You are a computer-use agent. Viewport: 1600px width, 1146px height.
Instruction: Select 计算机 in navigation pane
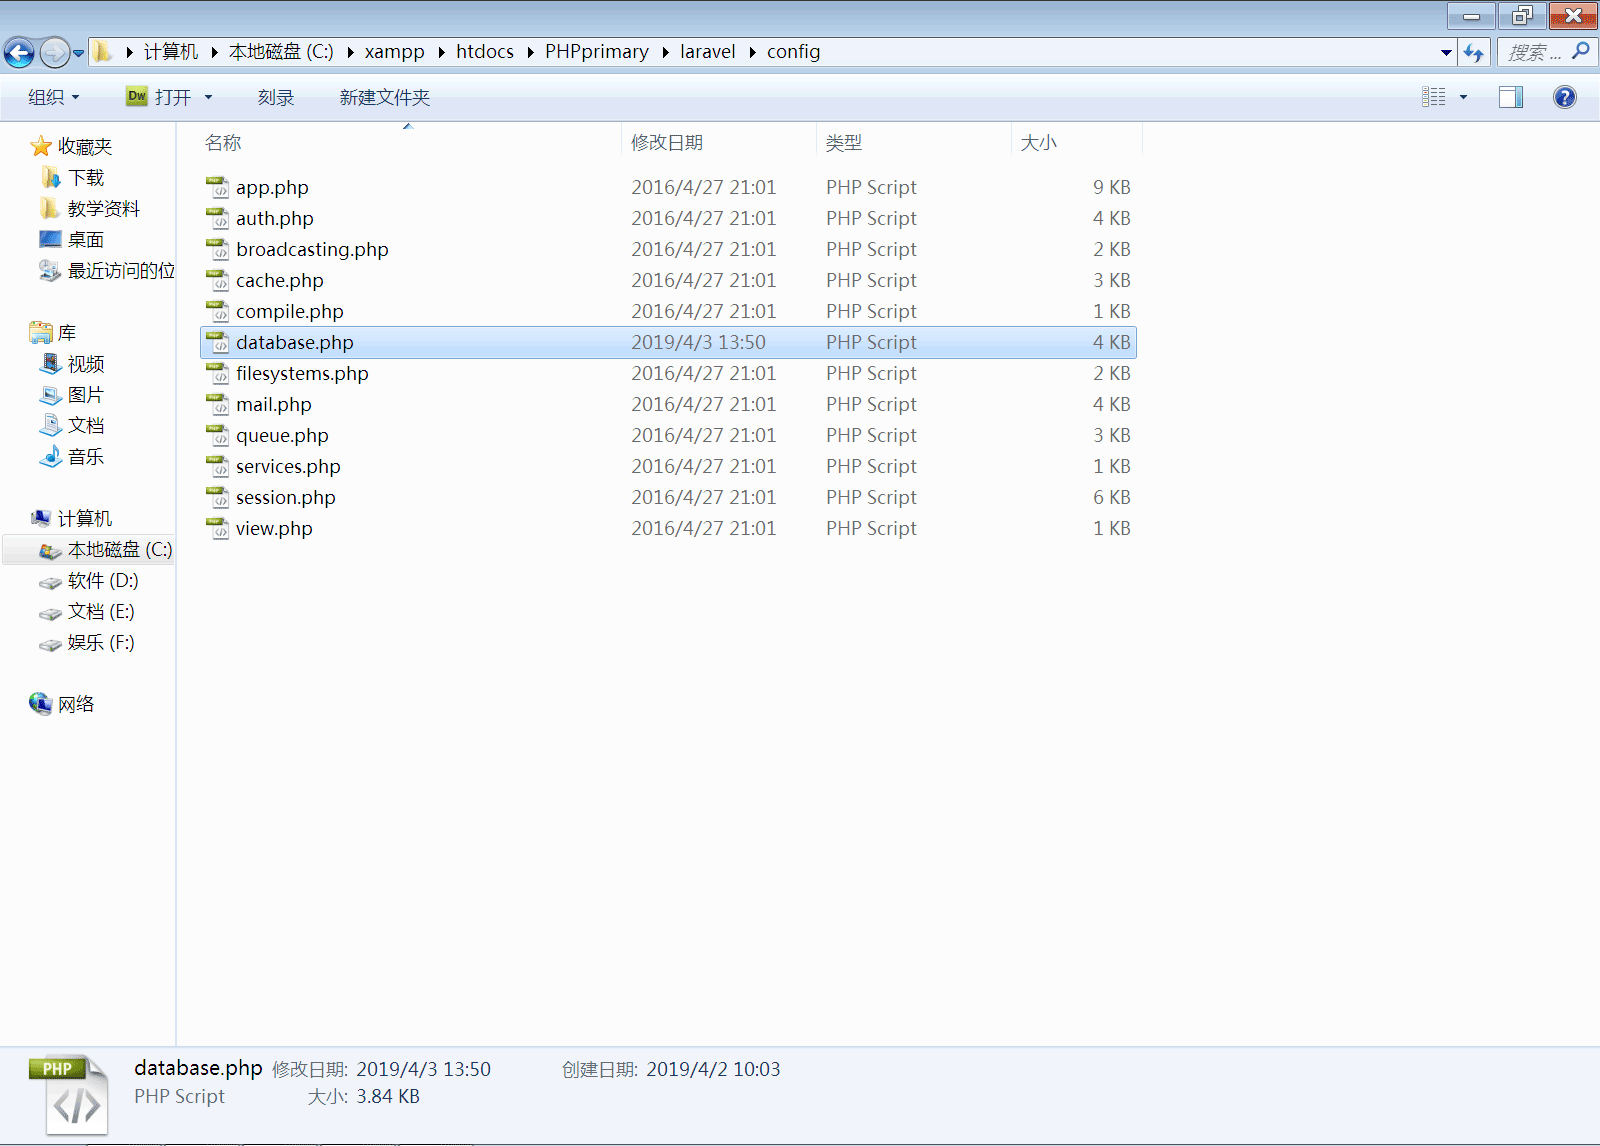tap(71, 519)
